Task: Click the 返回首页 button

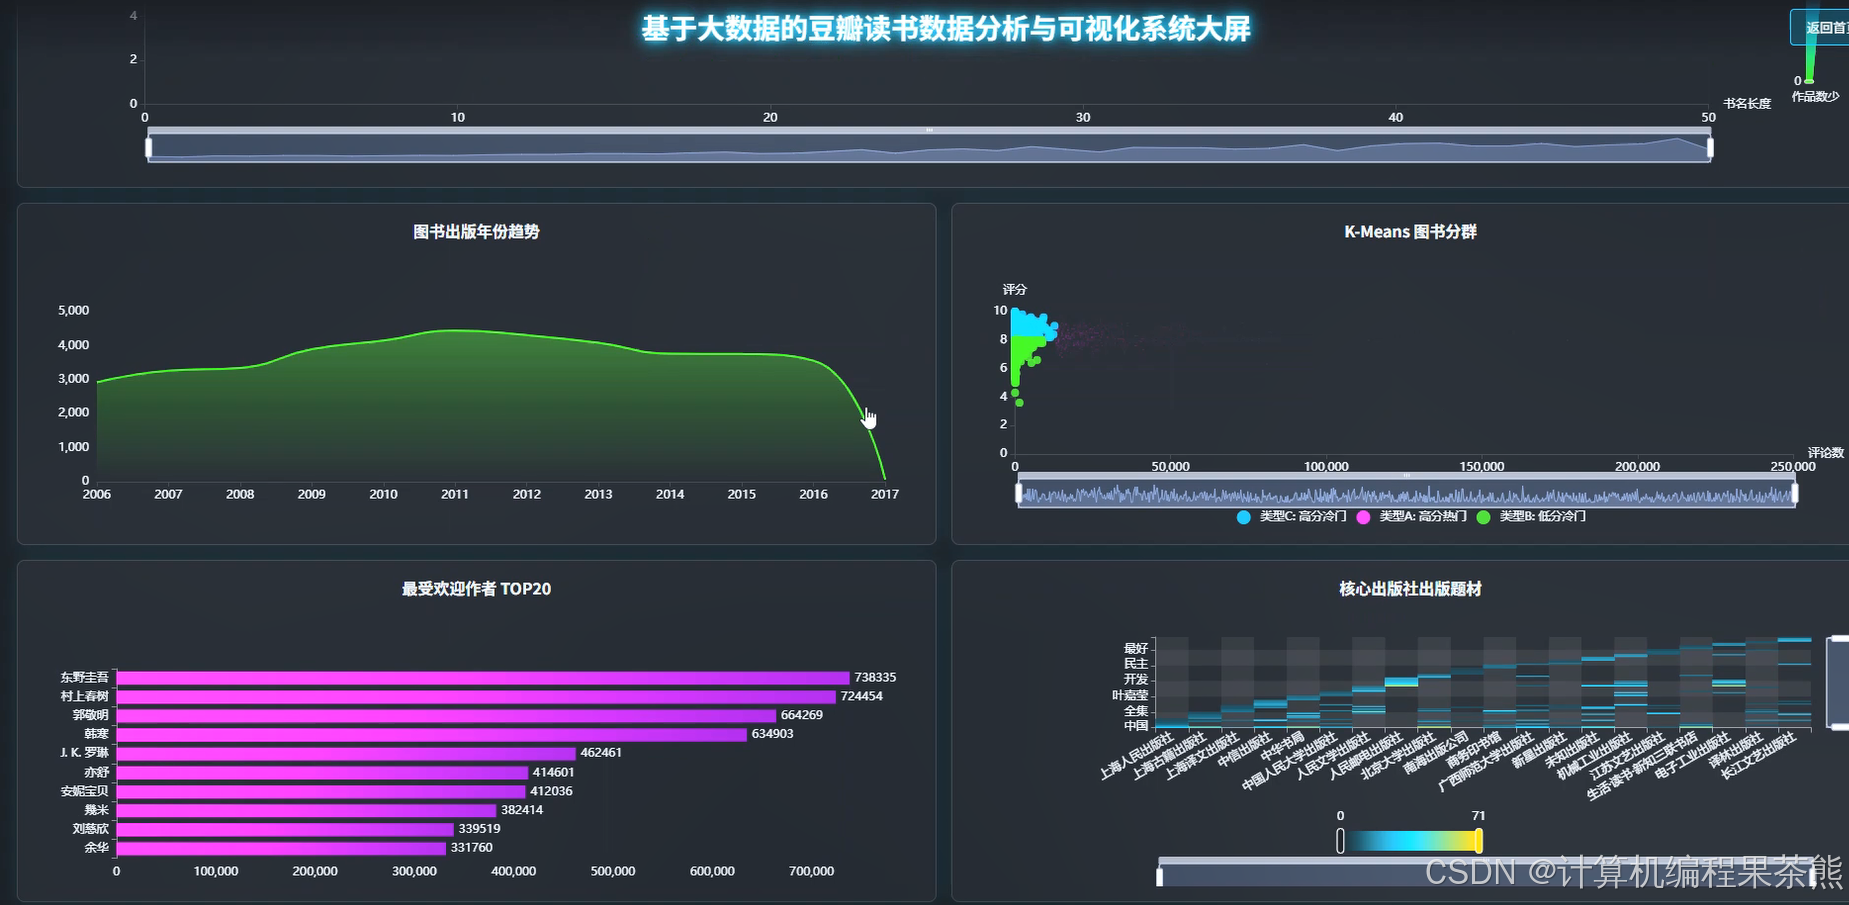Action: pyautogui.click(x=1821, y=28)
